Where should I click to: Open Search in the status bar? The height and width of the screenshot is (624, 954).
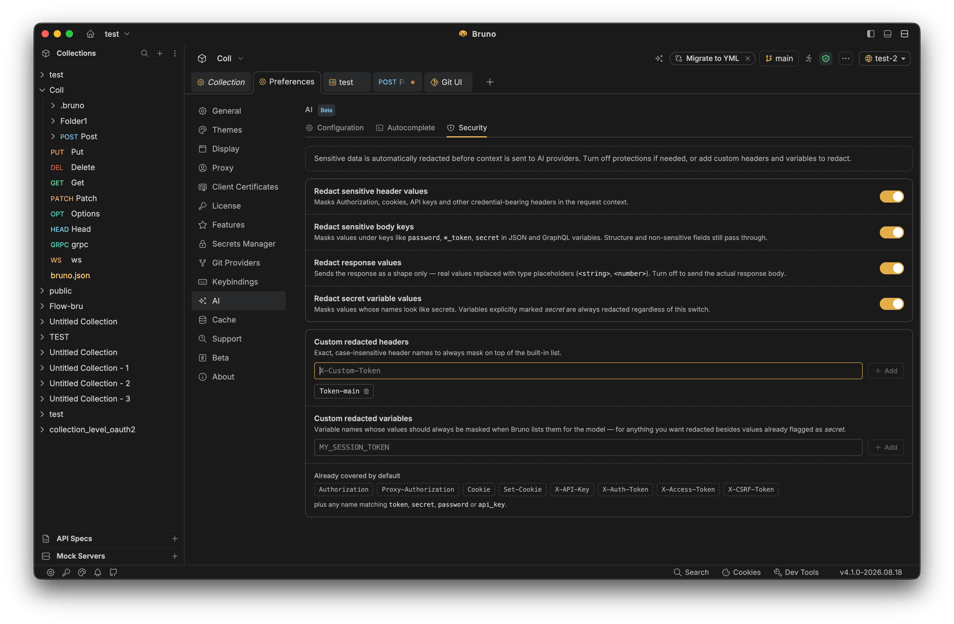pos(691,572)
